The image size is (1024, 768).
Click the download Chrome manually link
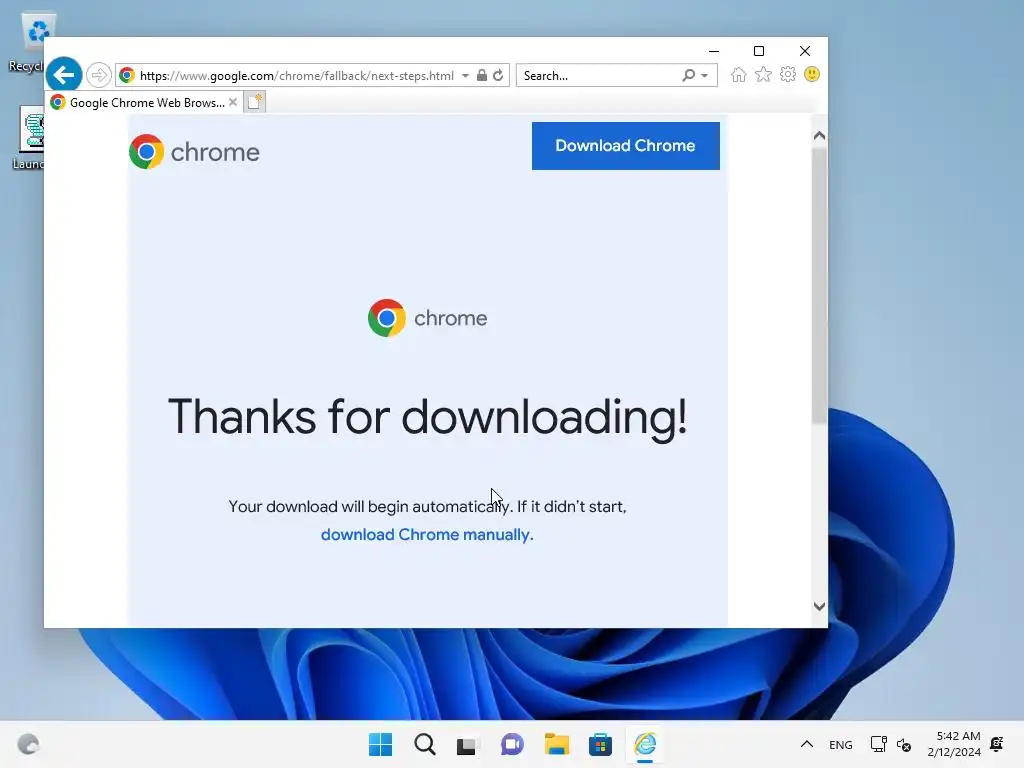click(x=427, y=535)
